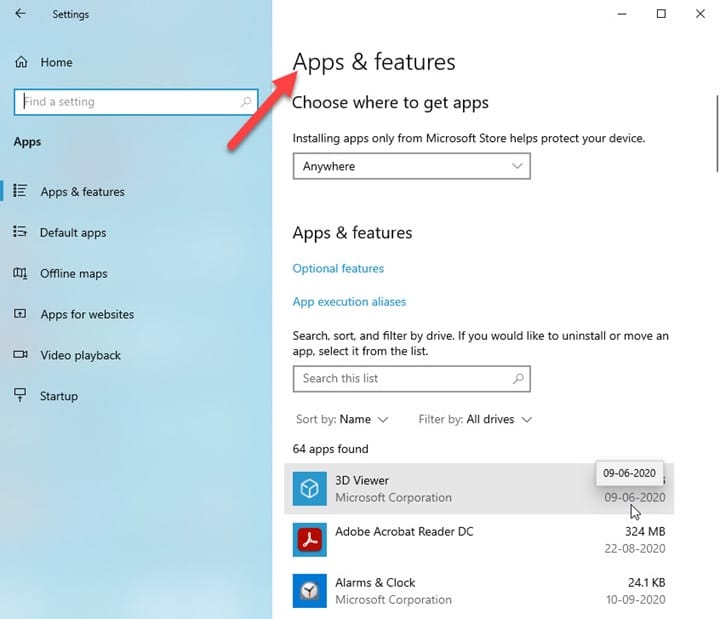Click the Adobe Acrobat Reader DC icon
This screenshot has width=720, height=619.
coord(309,540)
